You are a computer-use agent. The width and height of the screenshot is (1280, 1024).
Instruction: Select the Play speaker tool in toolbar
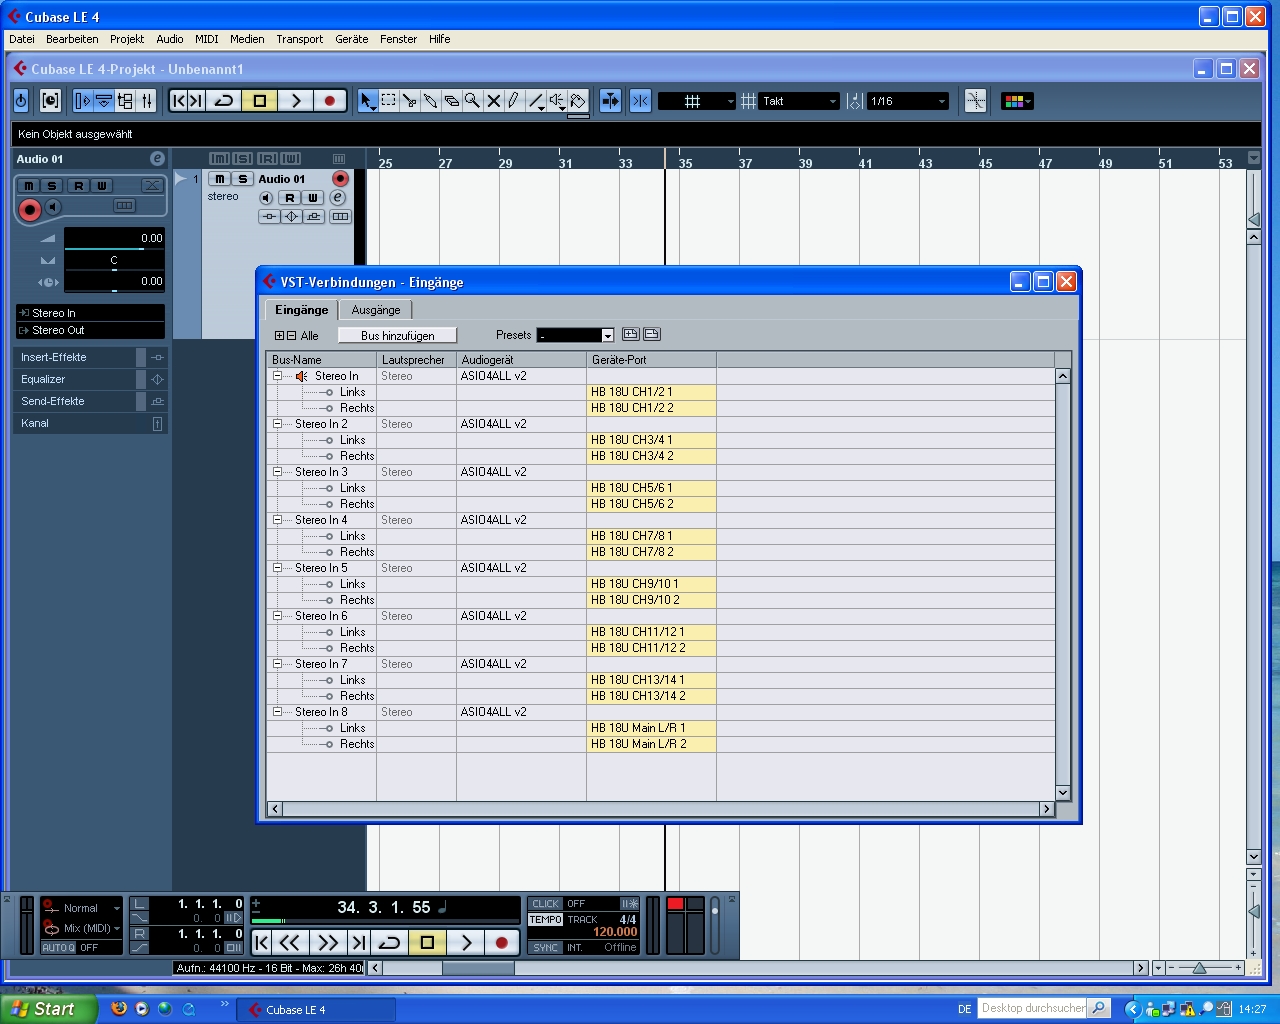(557, 101)
